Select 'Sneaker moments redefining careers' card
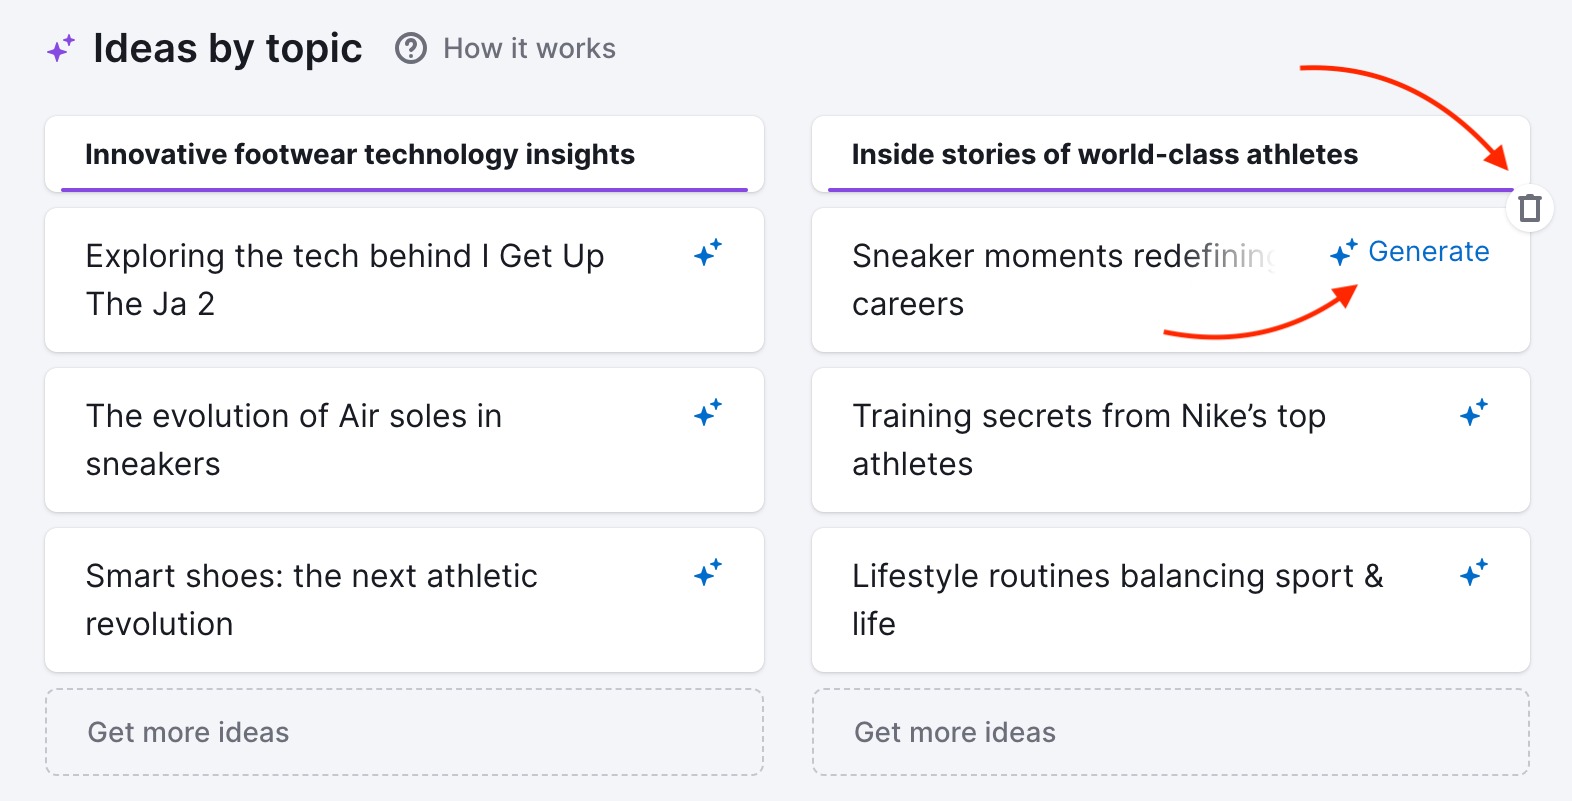 click(1171, 280)
